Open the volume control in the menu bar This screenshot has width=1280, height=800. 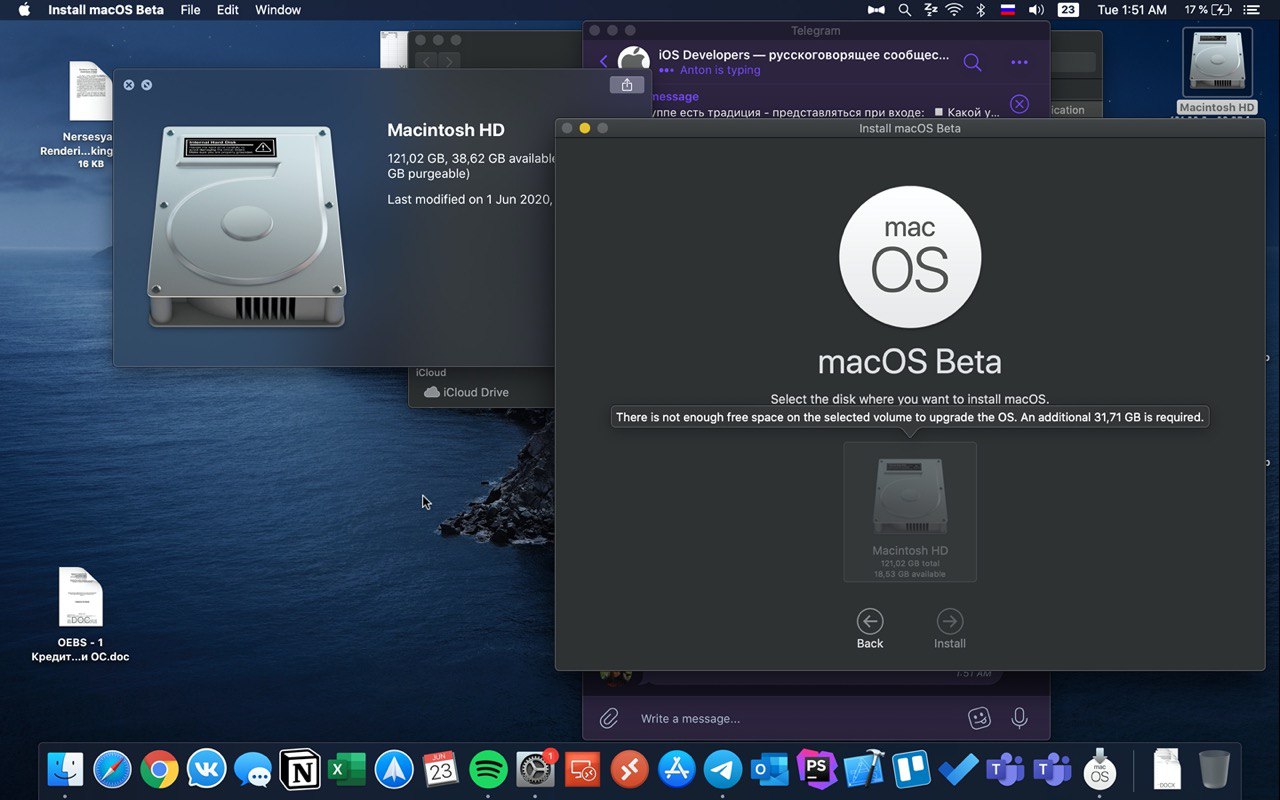tap(1036, 9)
